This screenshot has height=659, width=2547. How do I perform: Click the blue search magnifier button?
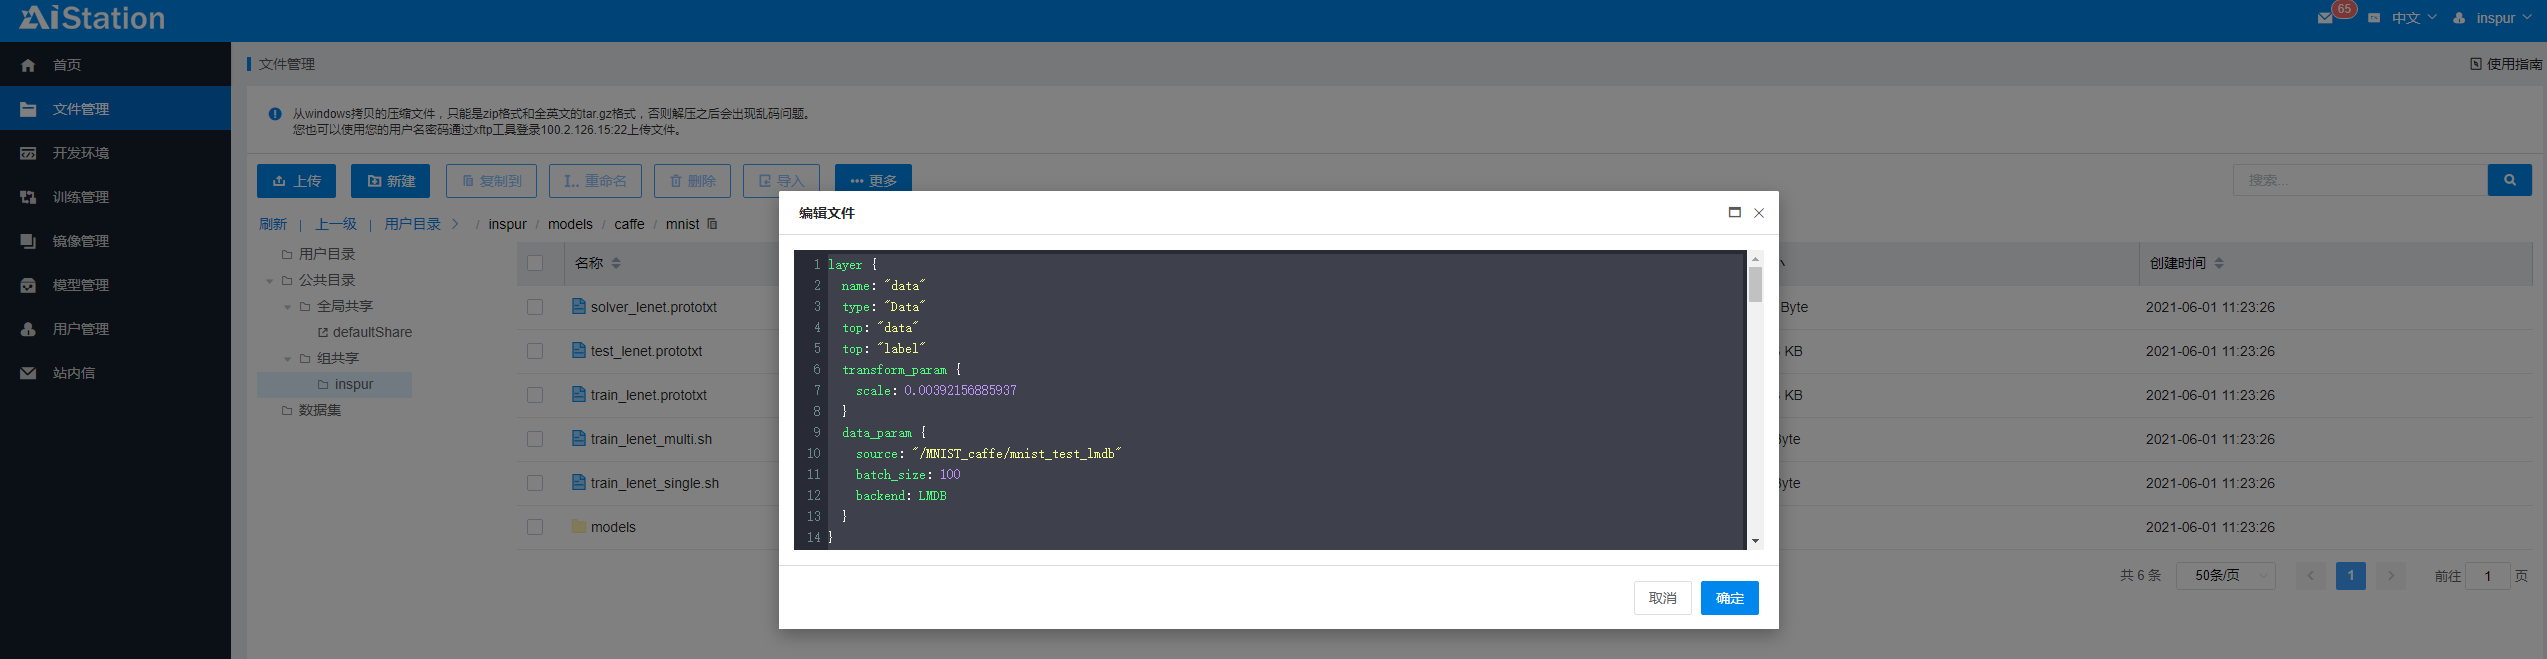point(2509,180)
